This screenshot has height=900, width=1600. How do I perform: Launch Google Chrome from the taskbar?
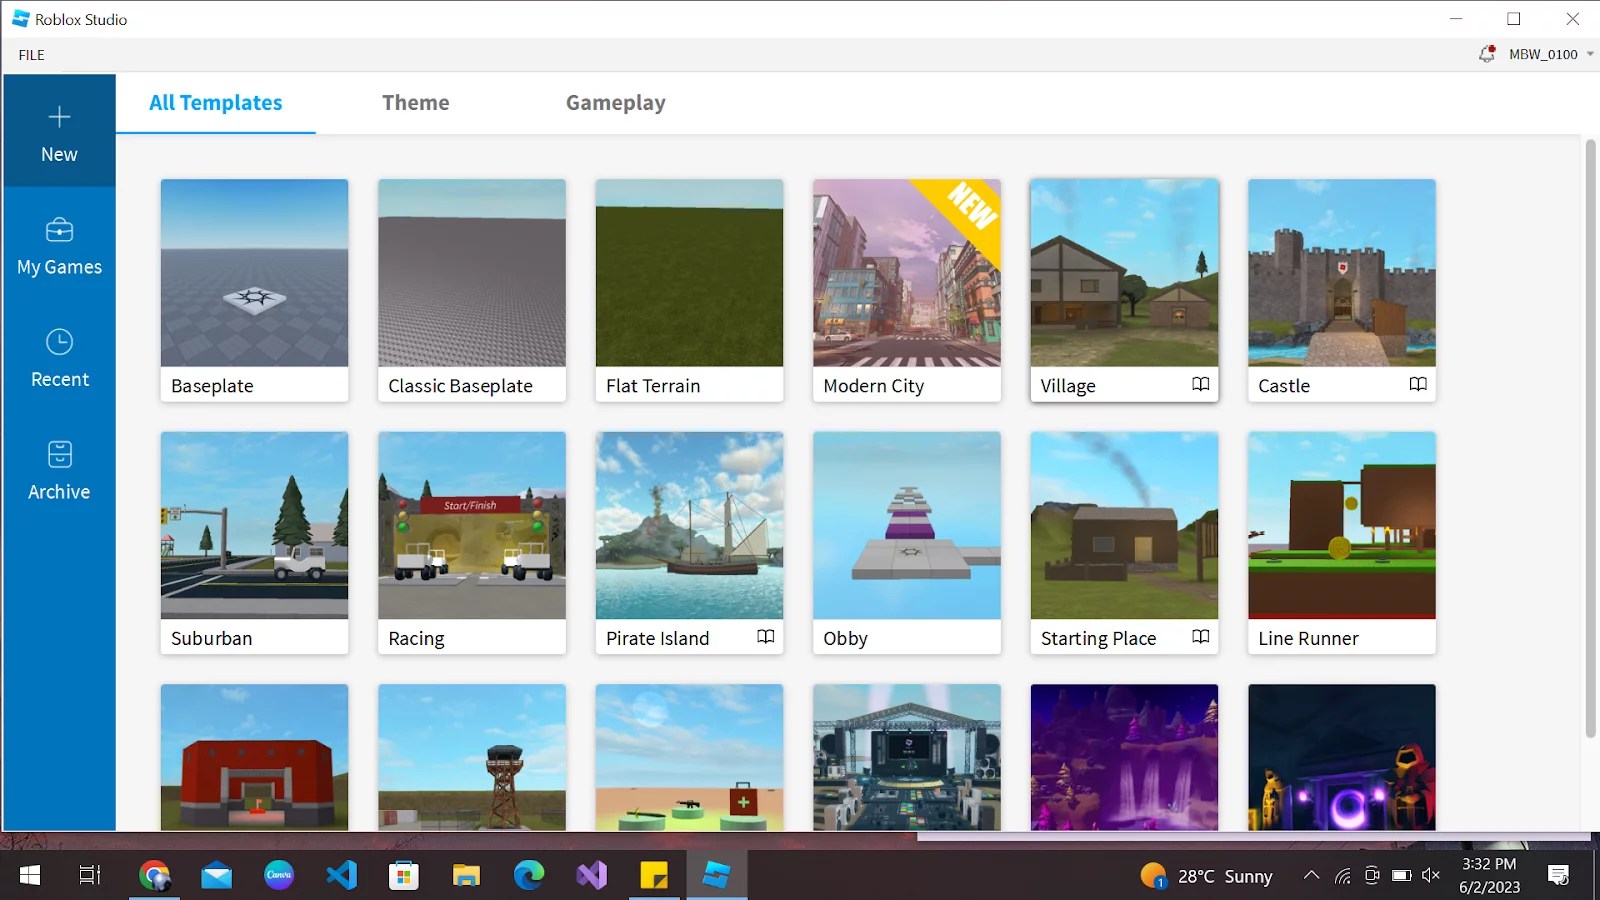[x=155, y=875]
